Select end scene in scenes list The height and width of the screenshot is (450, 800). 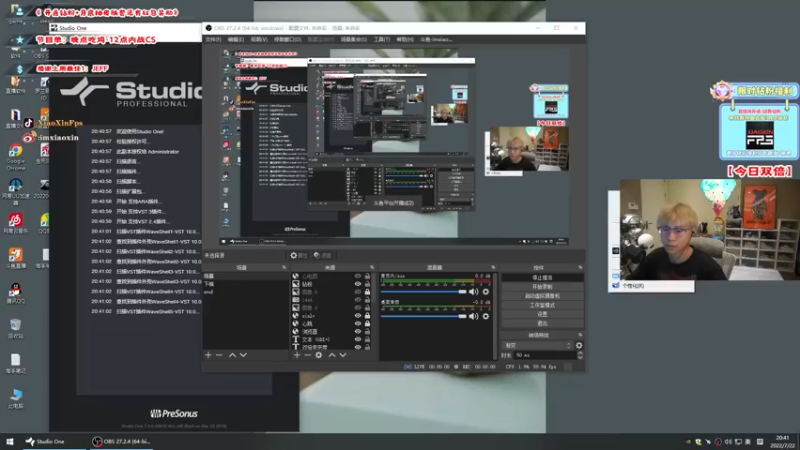tap(245, 292)
